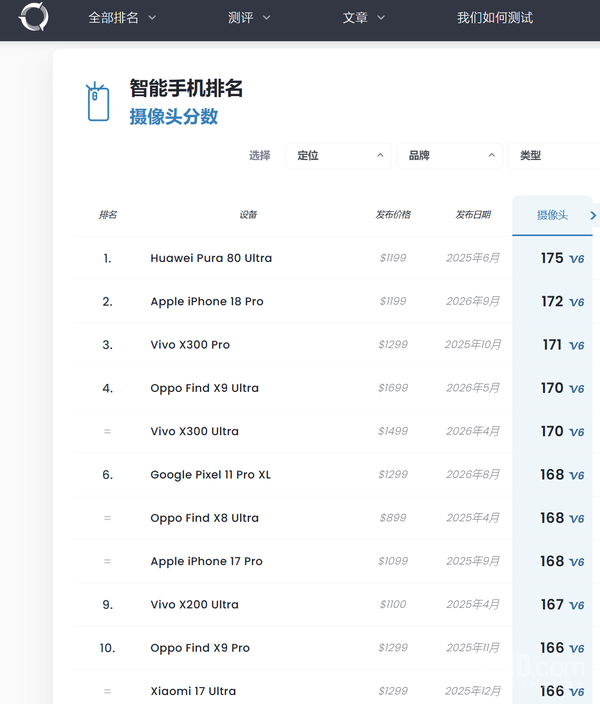Sort by the 发布日期 column header
The height and width of the screenshot is (704, 600).
coord(473,215)
